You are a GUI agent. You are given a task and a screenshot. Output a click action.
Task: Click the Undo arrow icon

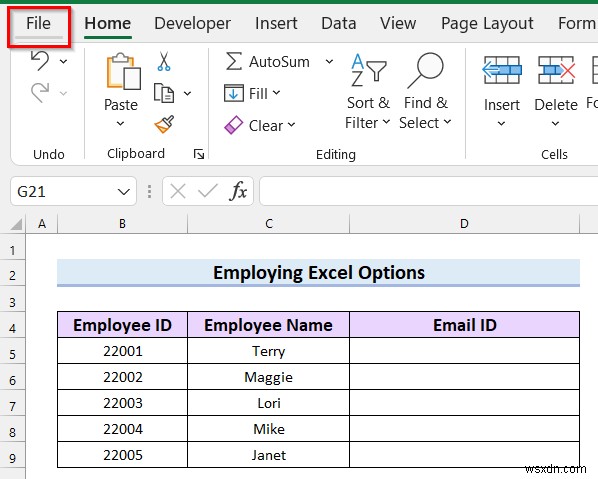(40, 61)
